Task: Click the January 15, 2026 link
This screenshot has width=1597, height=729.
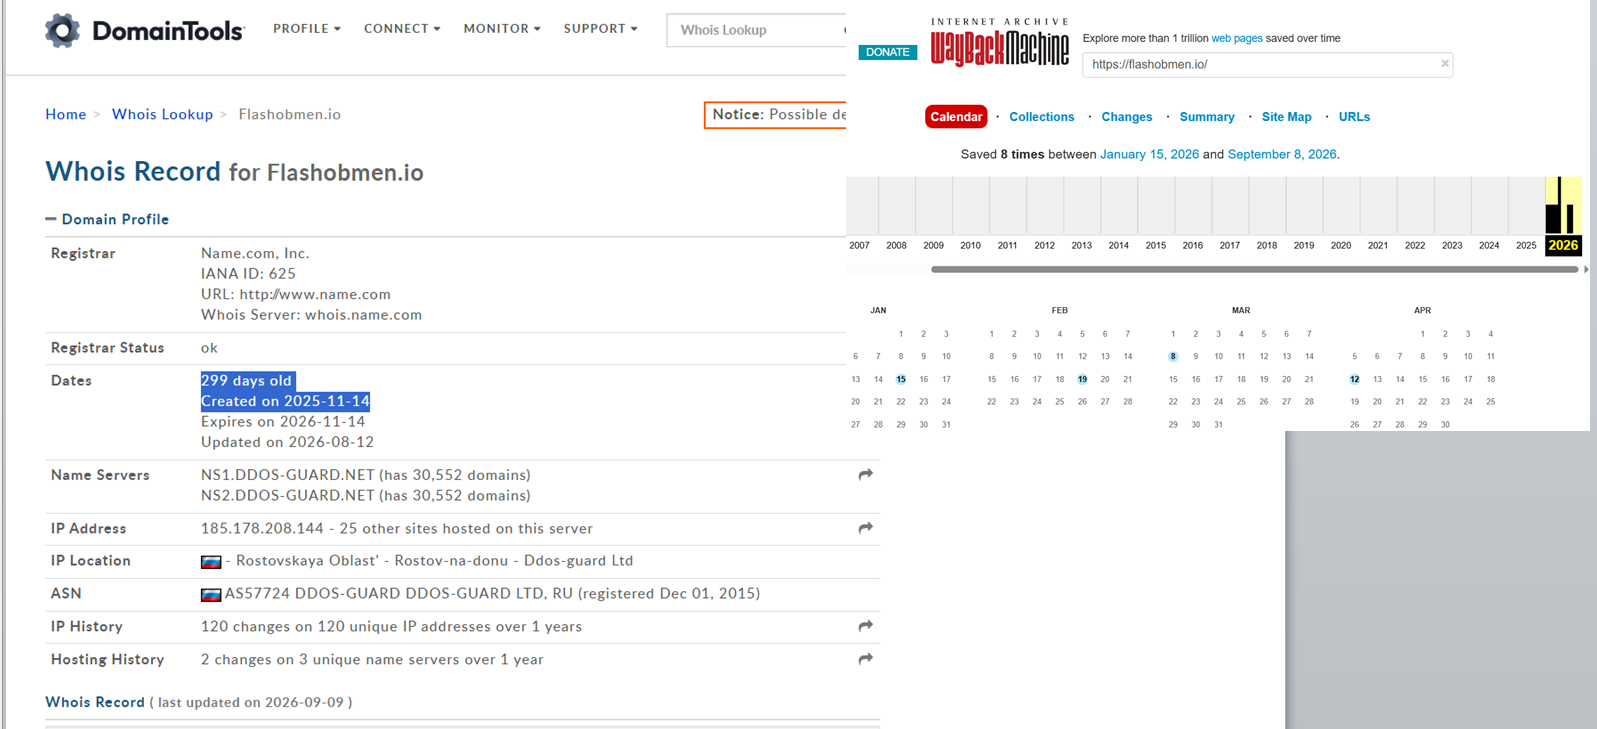Action: click(x=1149, y=154)
